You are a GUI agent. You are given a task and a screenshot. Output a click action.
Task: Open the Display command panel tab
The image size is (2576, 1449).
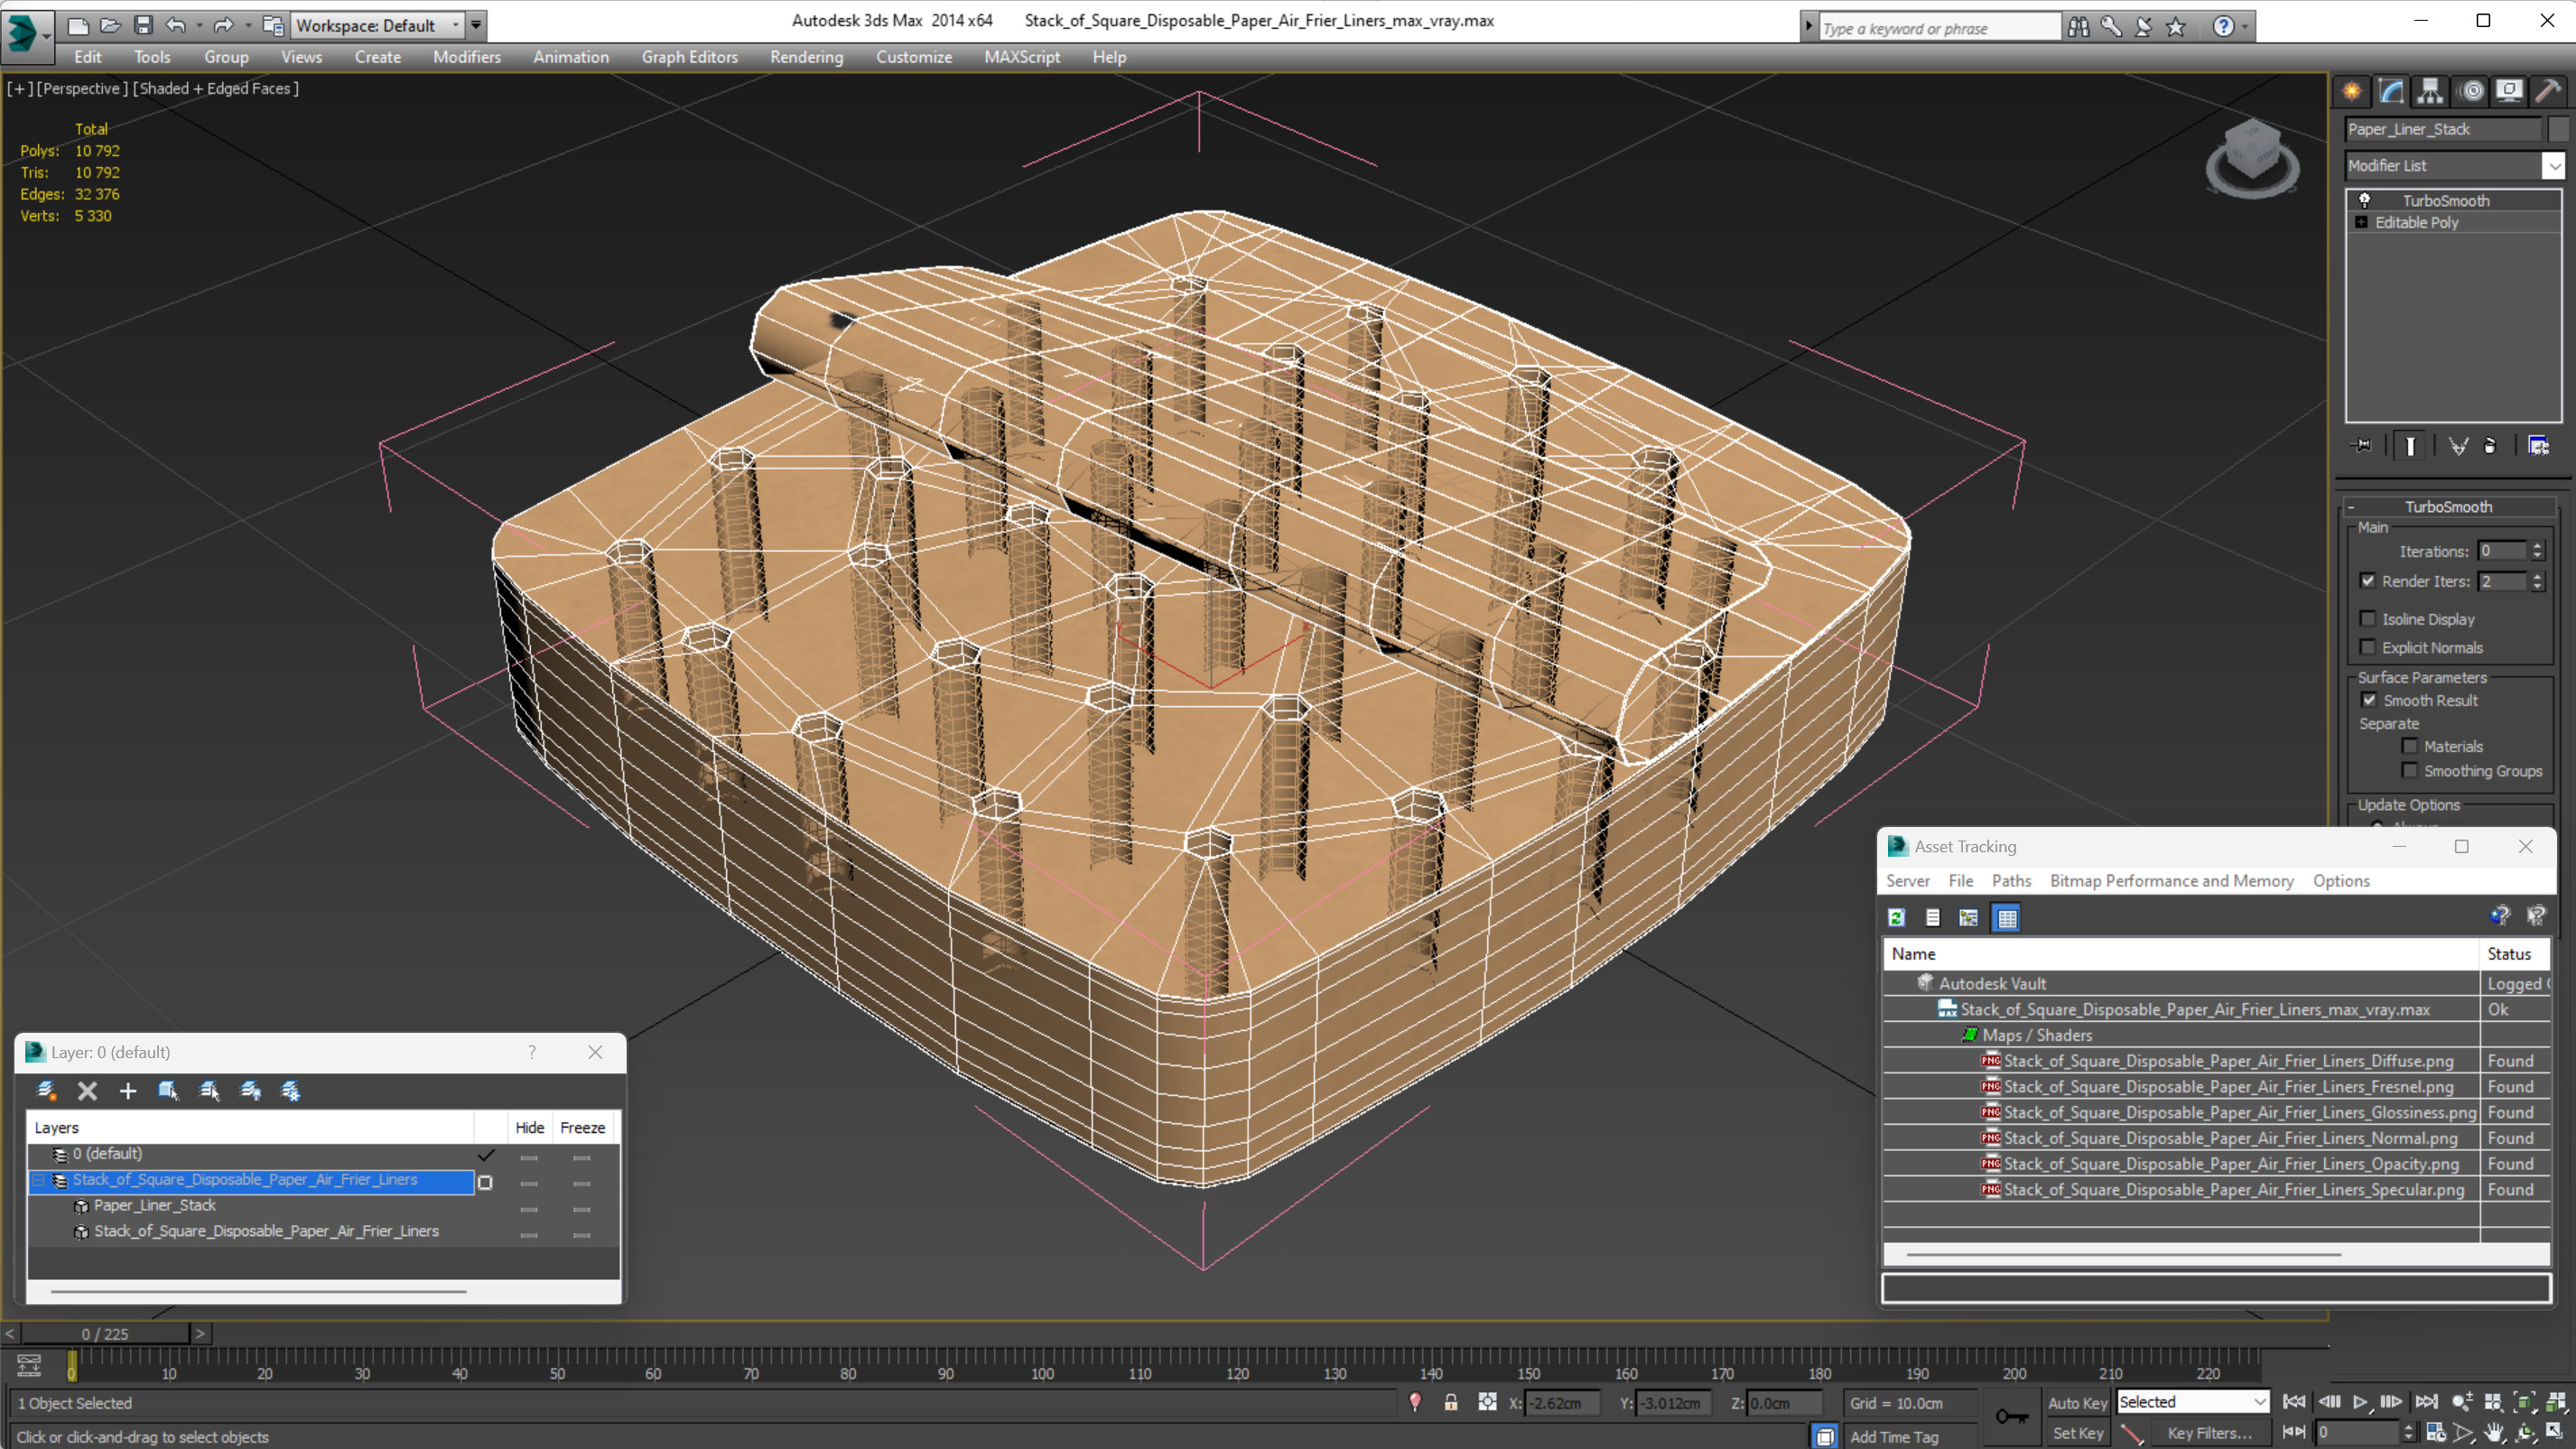tap(2509, 92)
